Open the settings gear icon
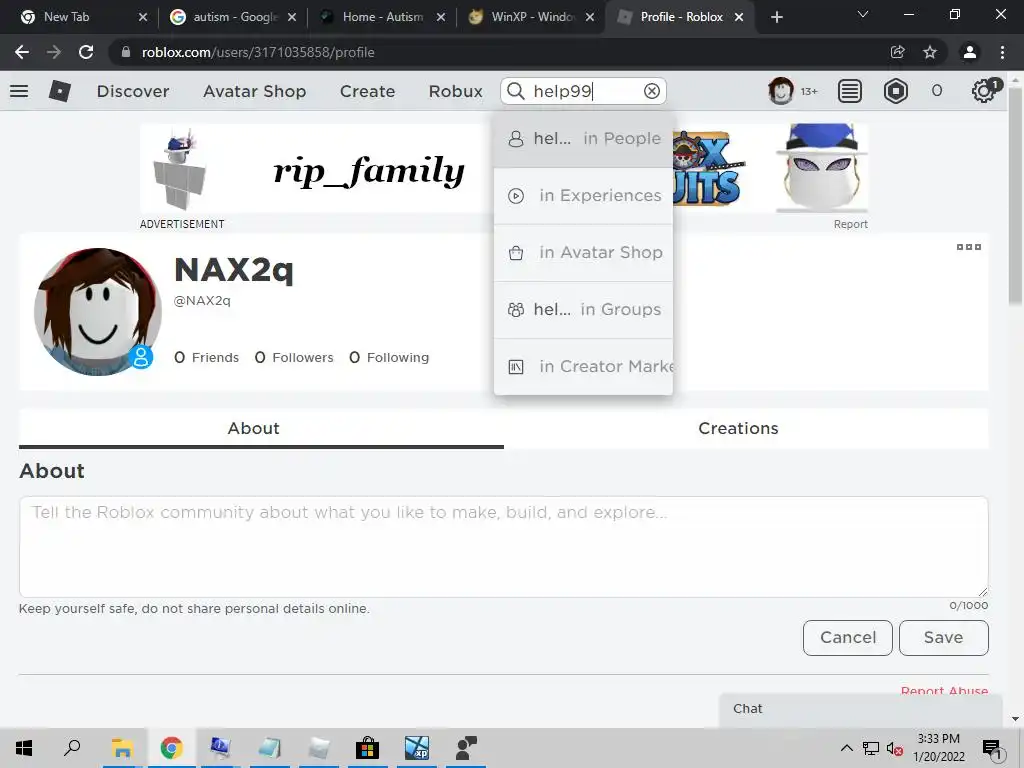 click(x=983, y=91)
